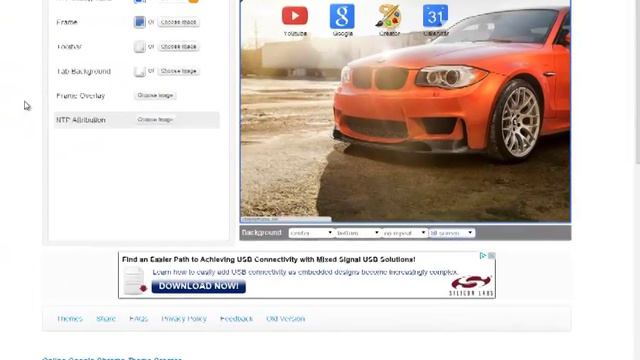The width and height of the screenshot is (640, 360).
Task: Click the Silicon Labs logo in the ad
Action: (x=472, y=286)
